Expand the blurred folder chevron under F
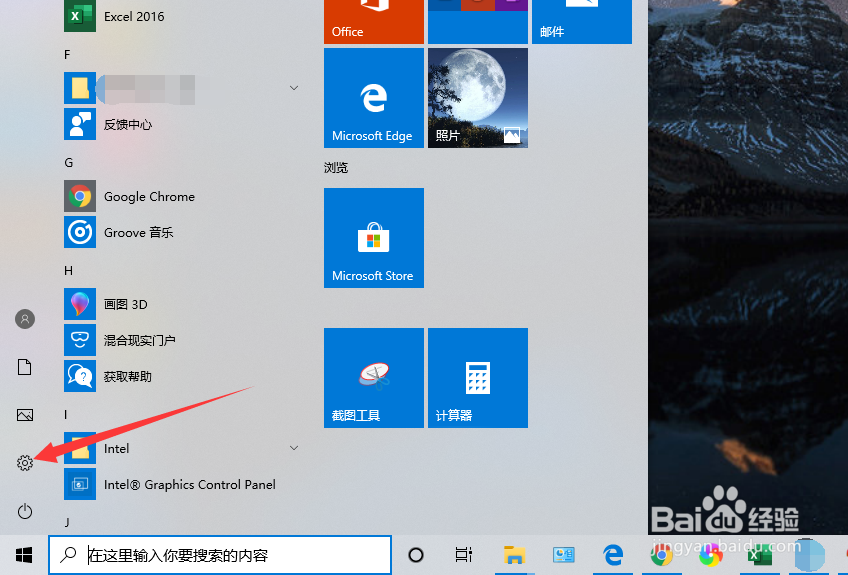Viewport: 848px width, 575px height. coord(294,88)
